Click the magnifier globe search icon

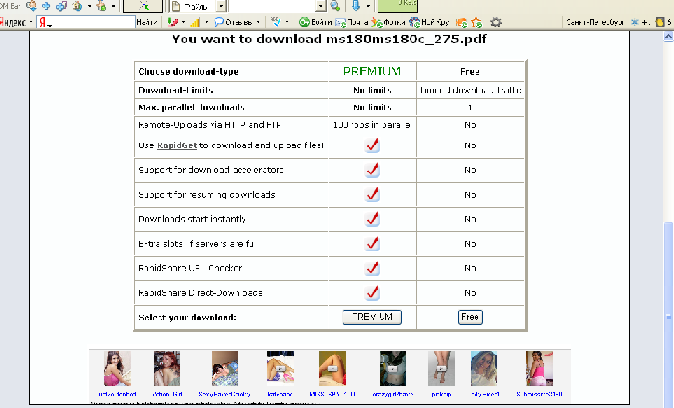335,6
